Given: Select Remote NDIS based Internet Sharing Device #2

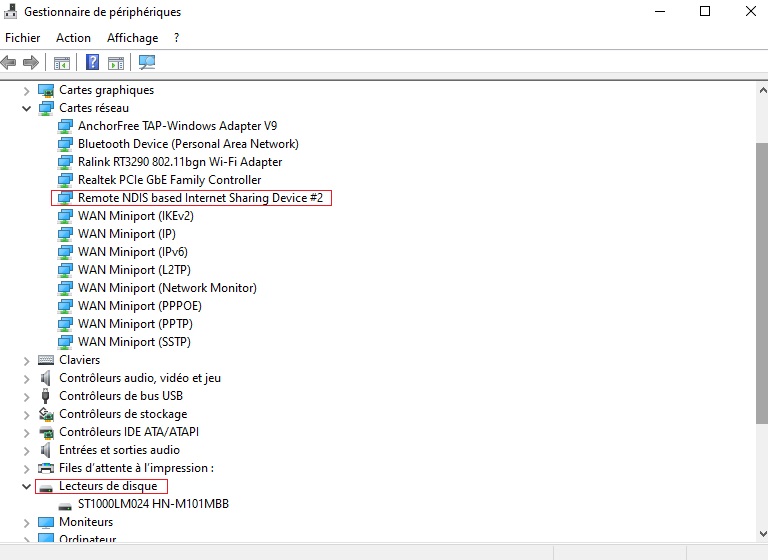Looking at the screenshot, I should coord(200,198).
